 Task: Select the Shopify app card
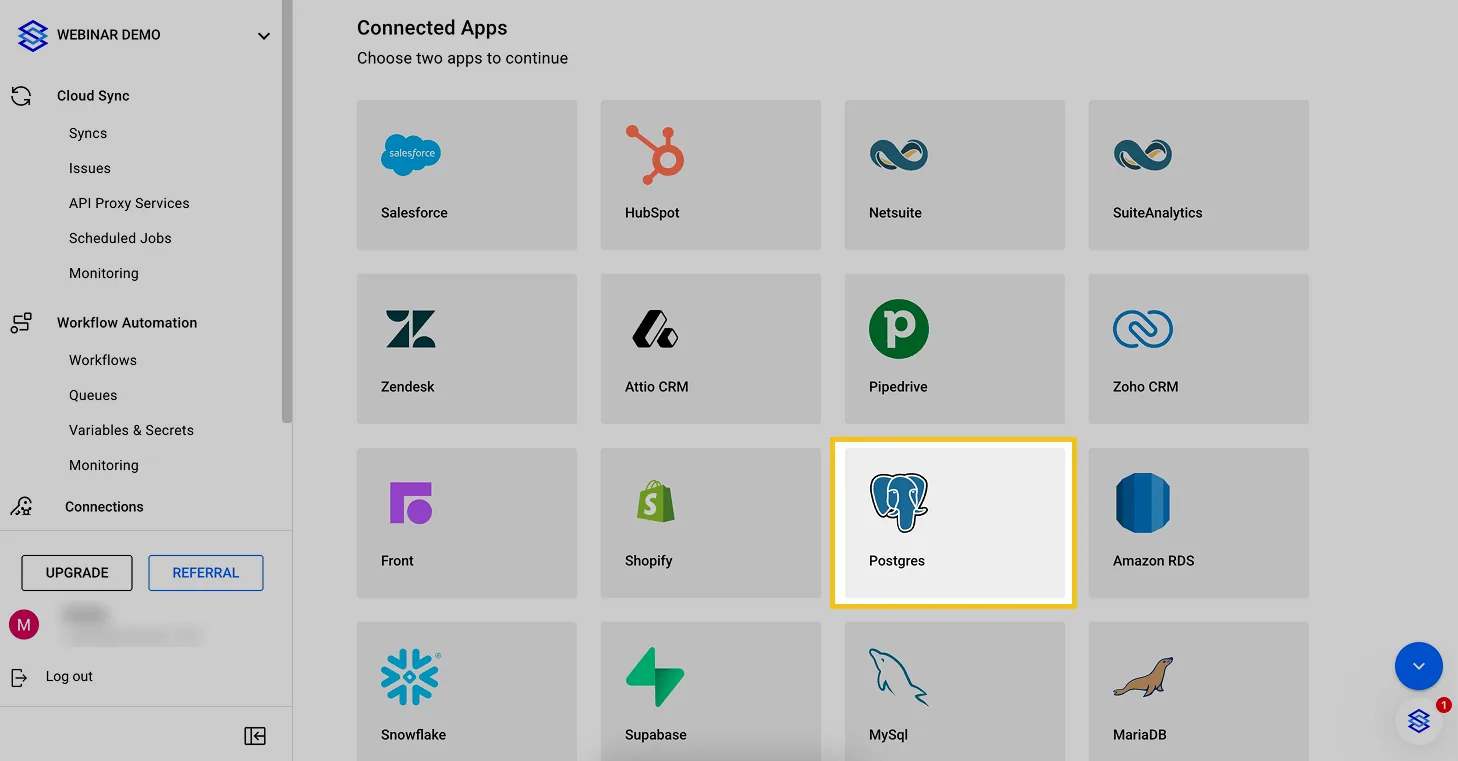pos(711,523)
